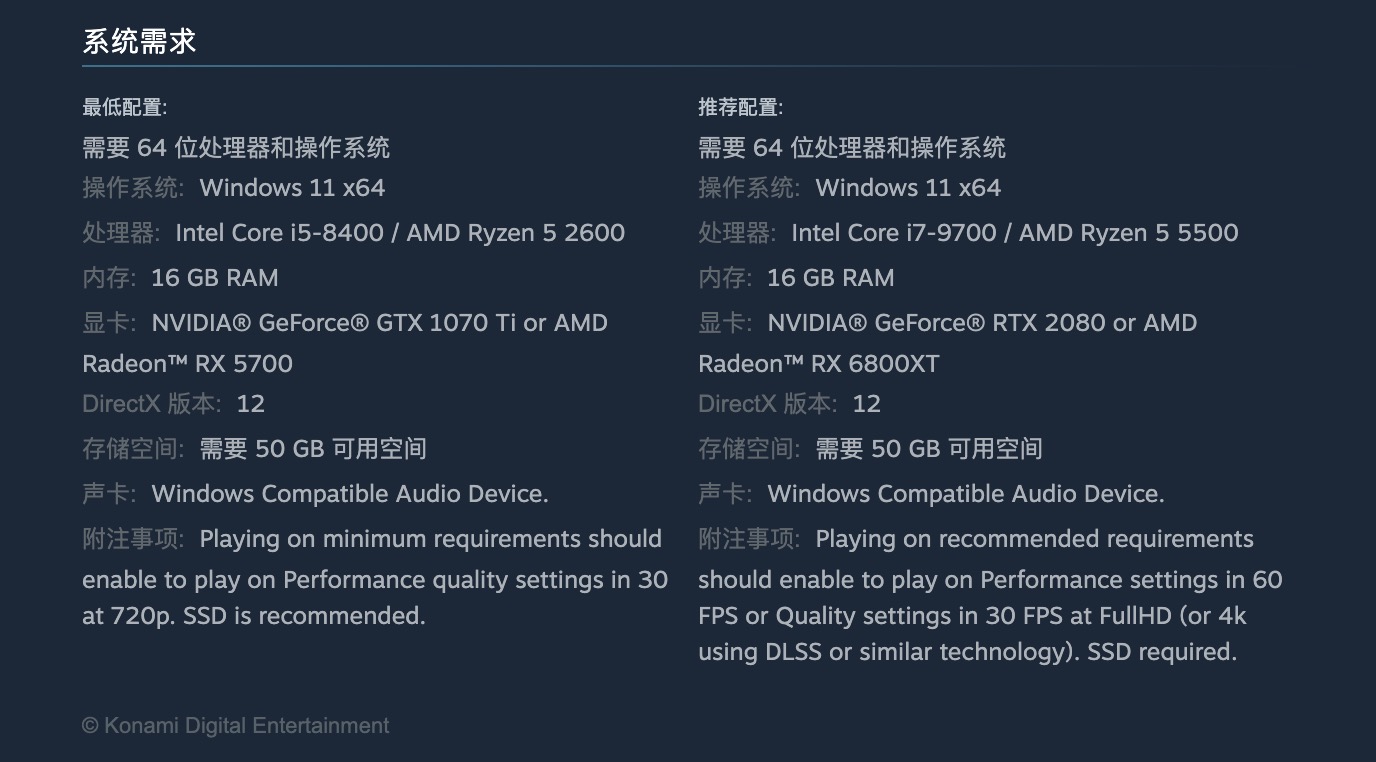1376x762 pixels.
Task: Click the 最低配置 label
Action: pyautogui.click(x=124, y=107)
